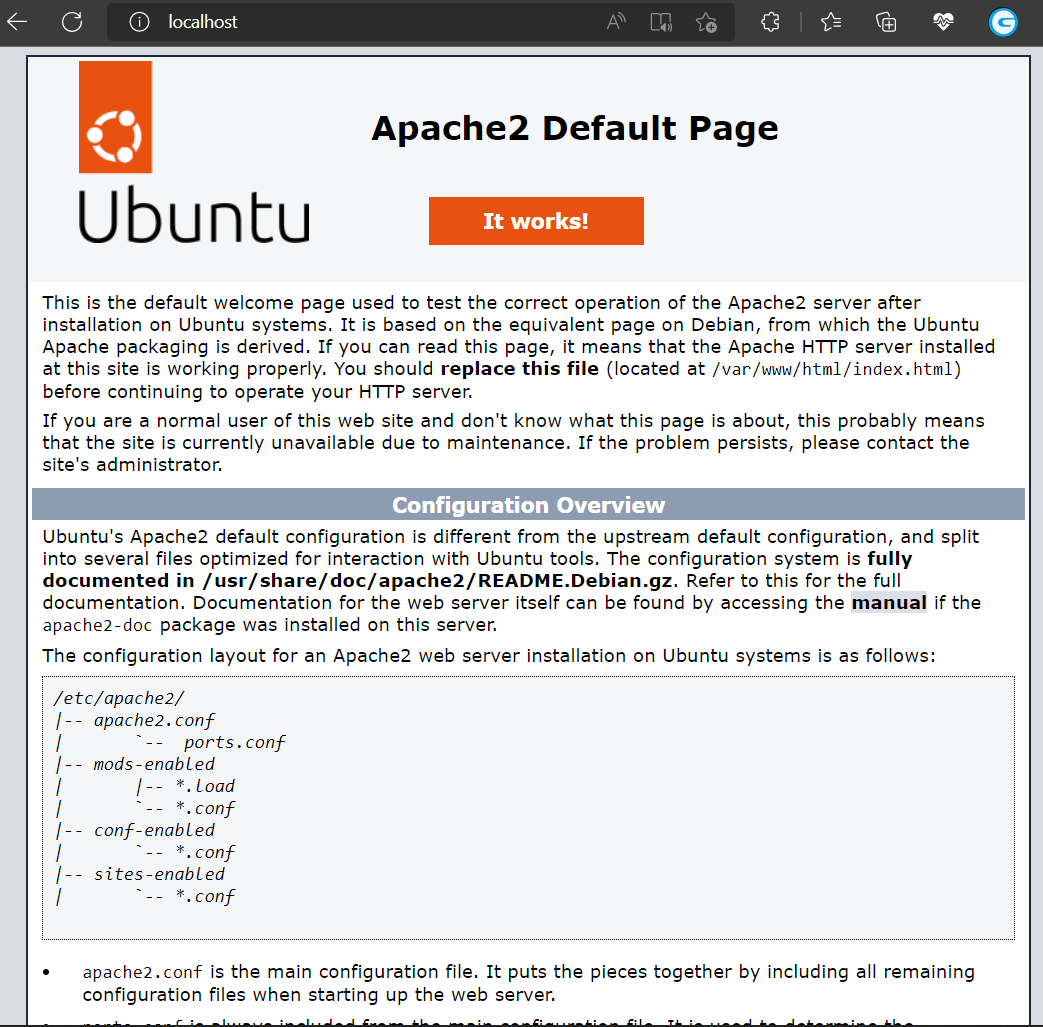1043x1027 pixels.
Task: Add page to favorites star-plus icon
Action: click(x=706, y=22)
